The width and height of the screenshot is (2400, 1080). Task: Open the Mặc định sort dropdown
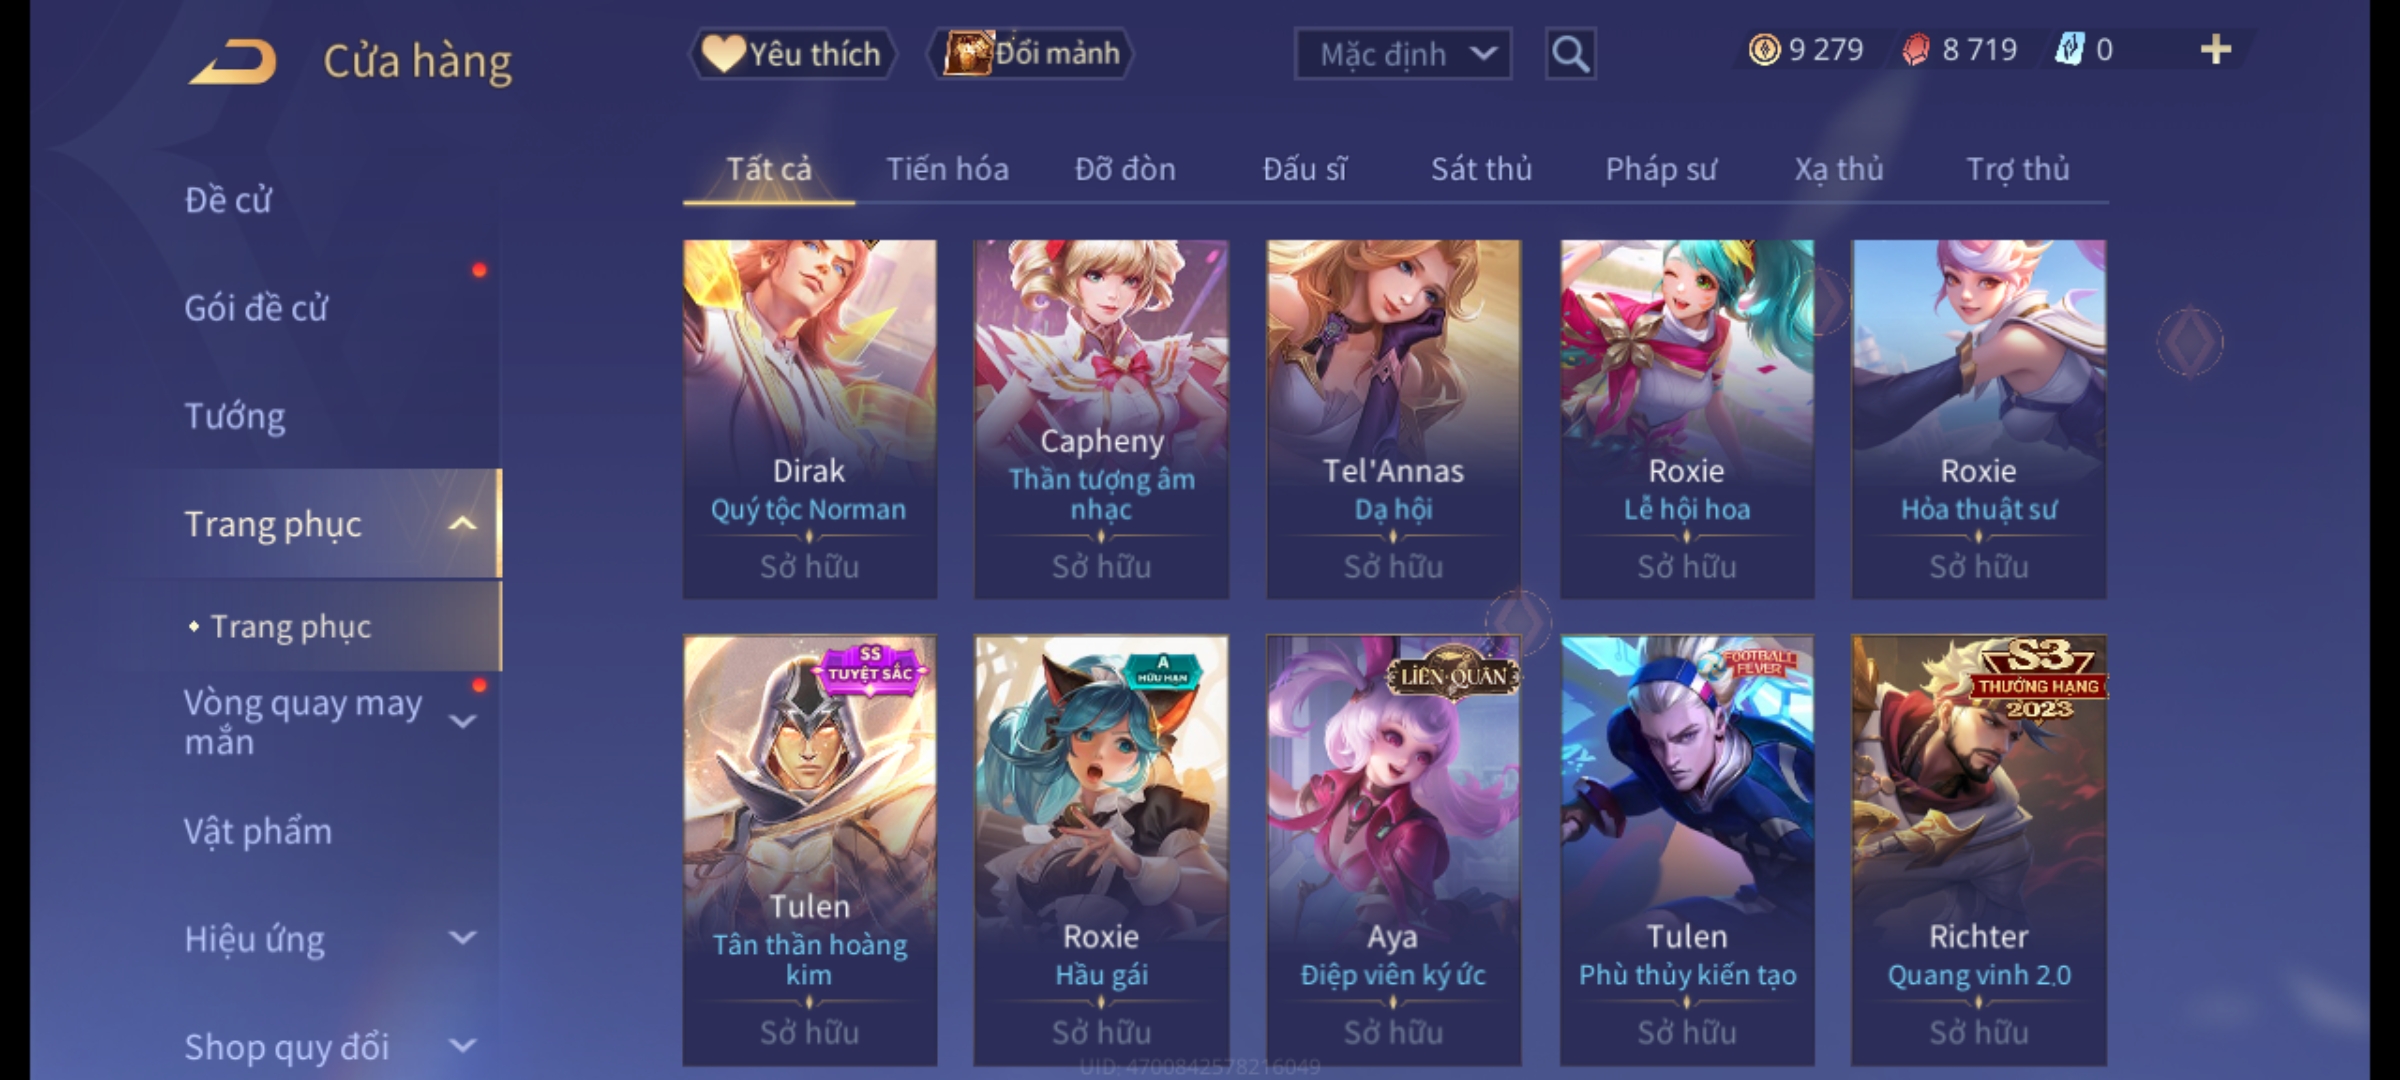coord(1402,54)
